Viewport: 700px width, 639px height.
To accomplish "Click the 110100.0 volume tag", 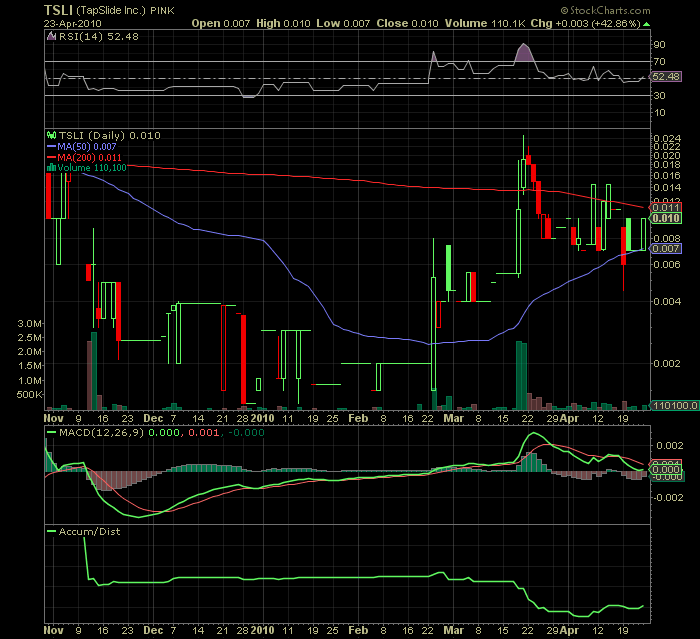I will point(675,405).
